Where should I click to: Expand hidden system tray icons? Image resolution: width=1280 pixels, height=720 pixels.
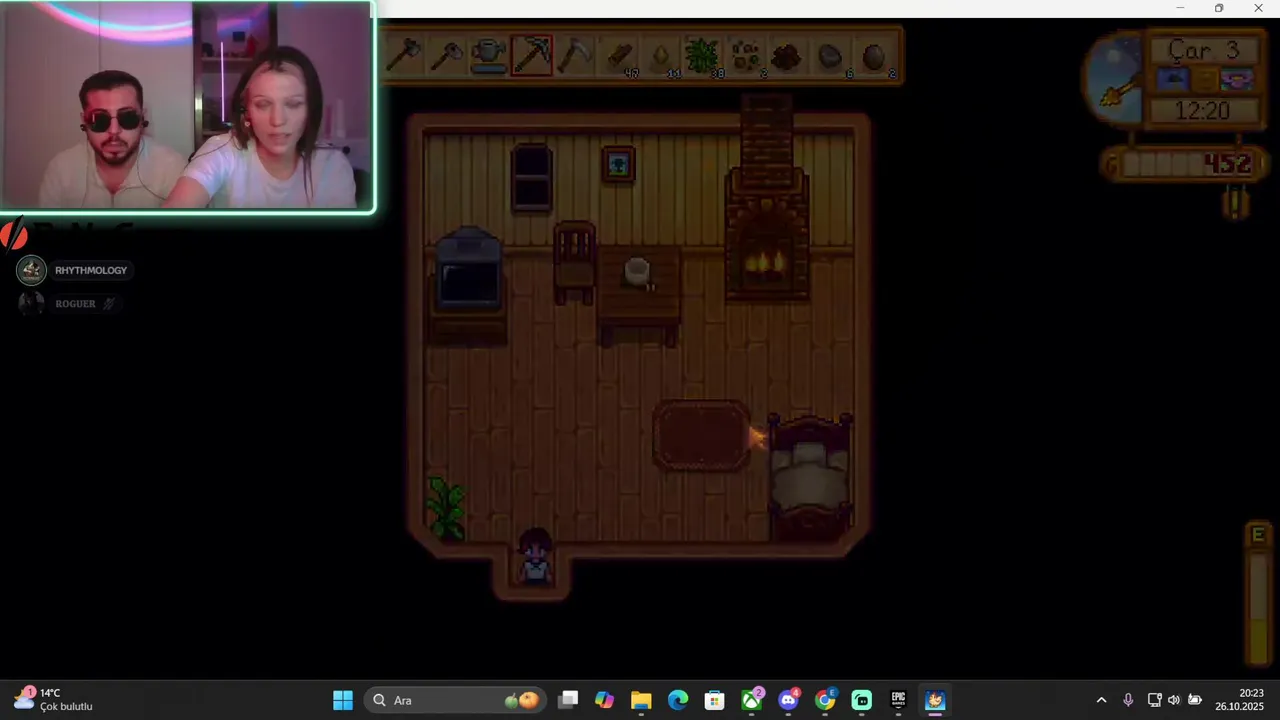[1101, 700]
